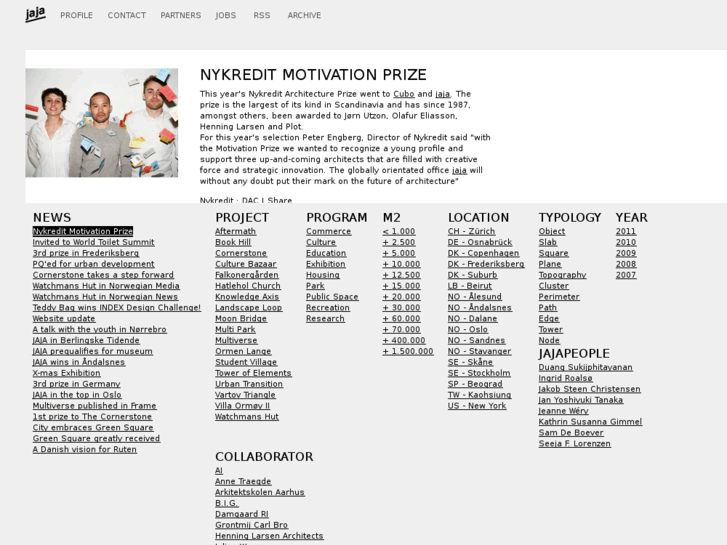Viewport: 727px width, 545px height.
Task: Open JAJA wins in Åndalsnes news
Action: [x=79, y=362]
